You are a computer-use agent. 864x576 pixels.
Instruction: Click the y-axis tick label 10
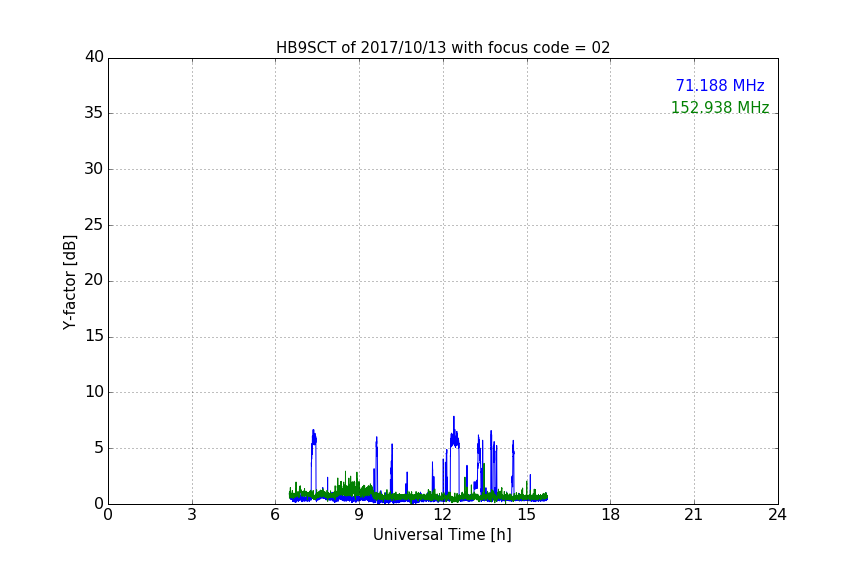pos(94,392)
